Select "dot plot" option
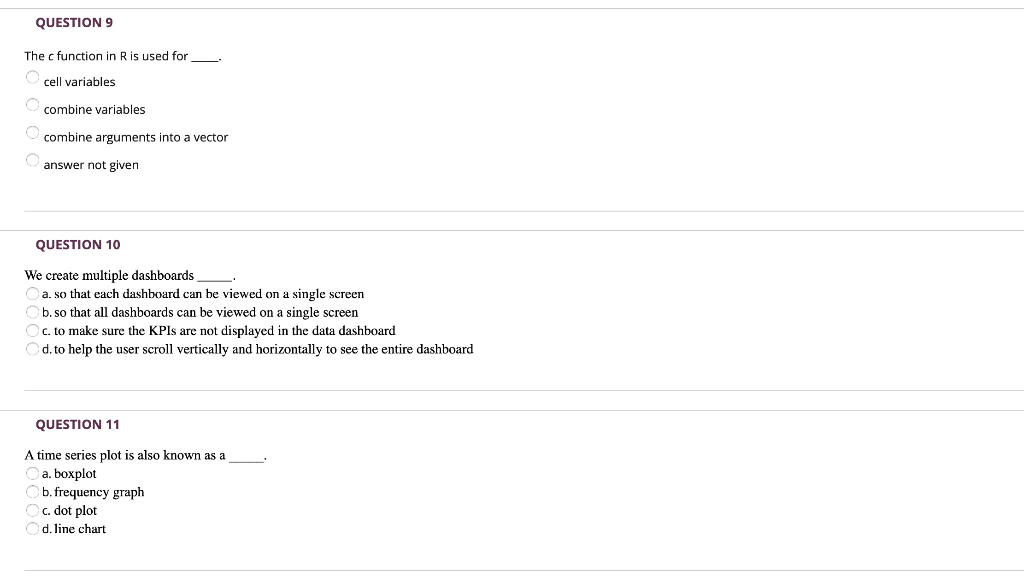 [31, 510]
